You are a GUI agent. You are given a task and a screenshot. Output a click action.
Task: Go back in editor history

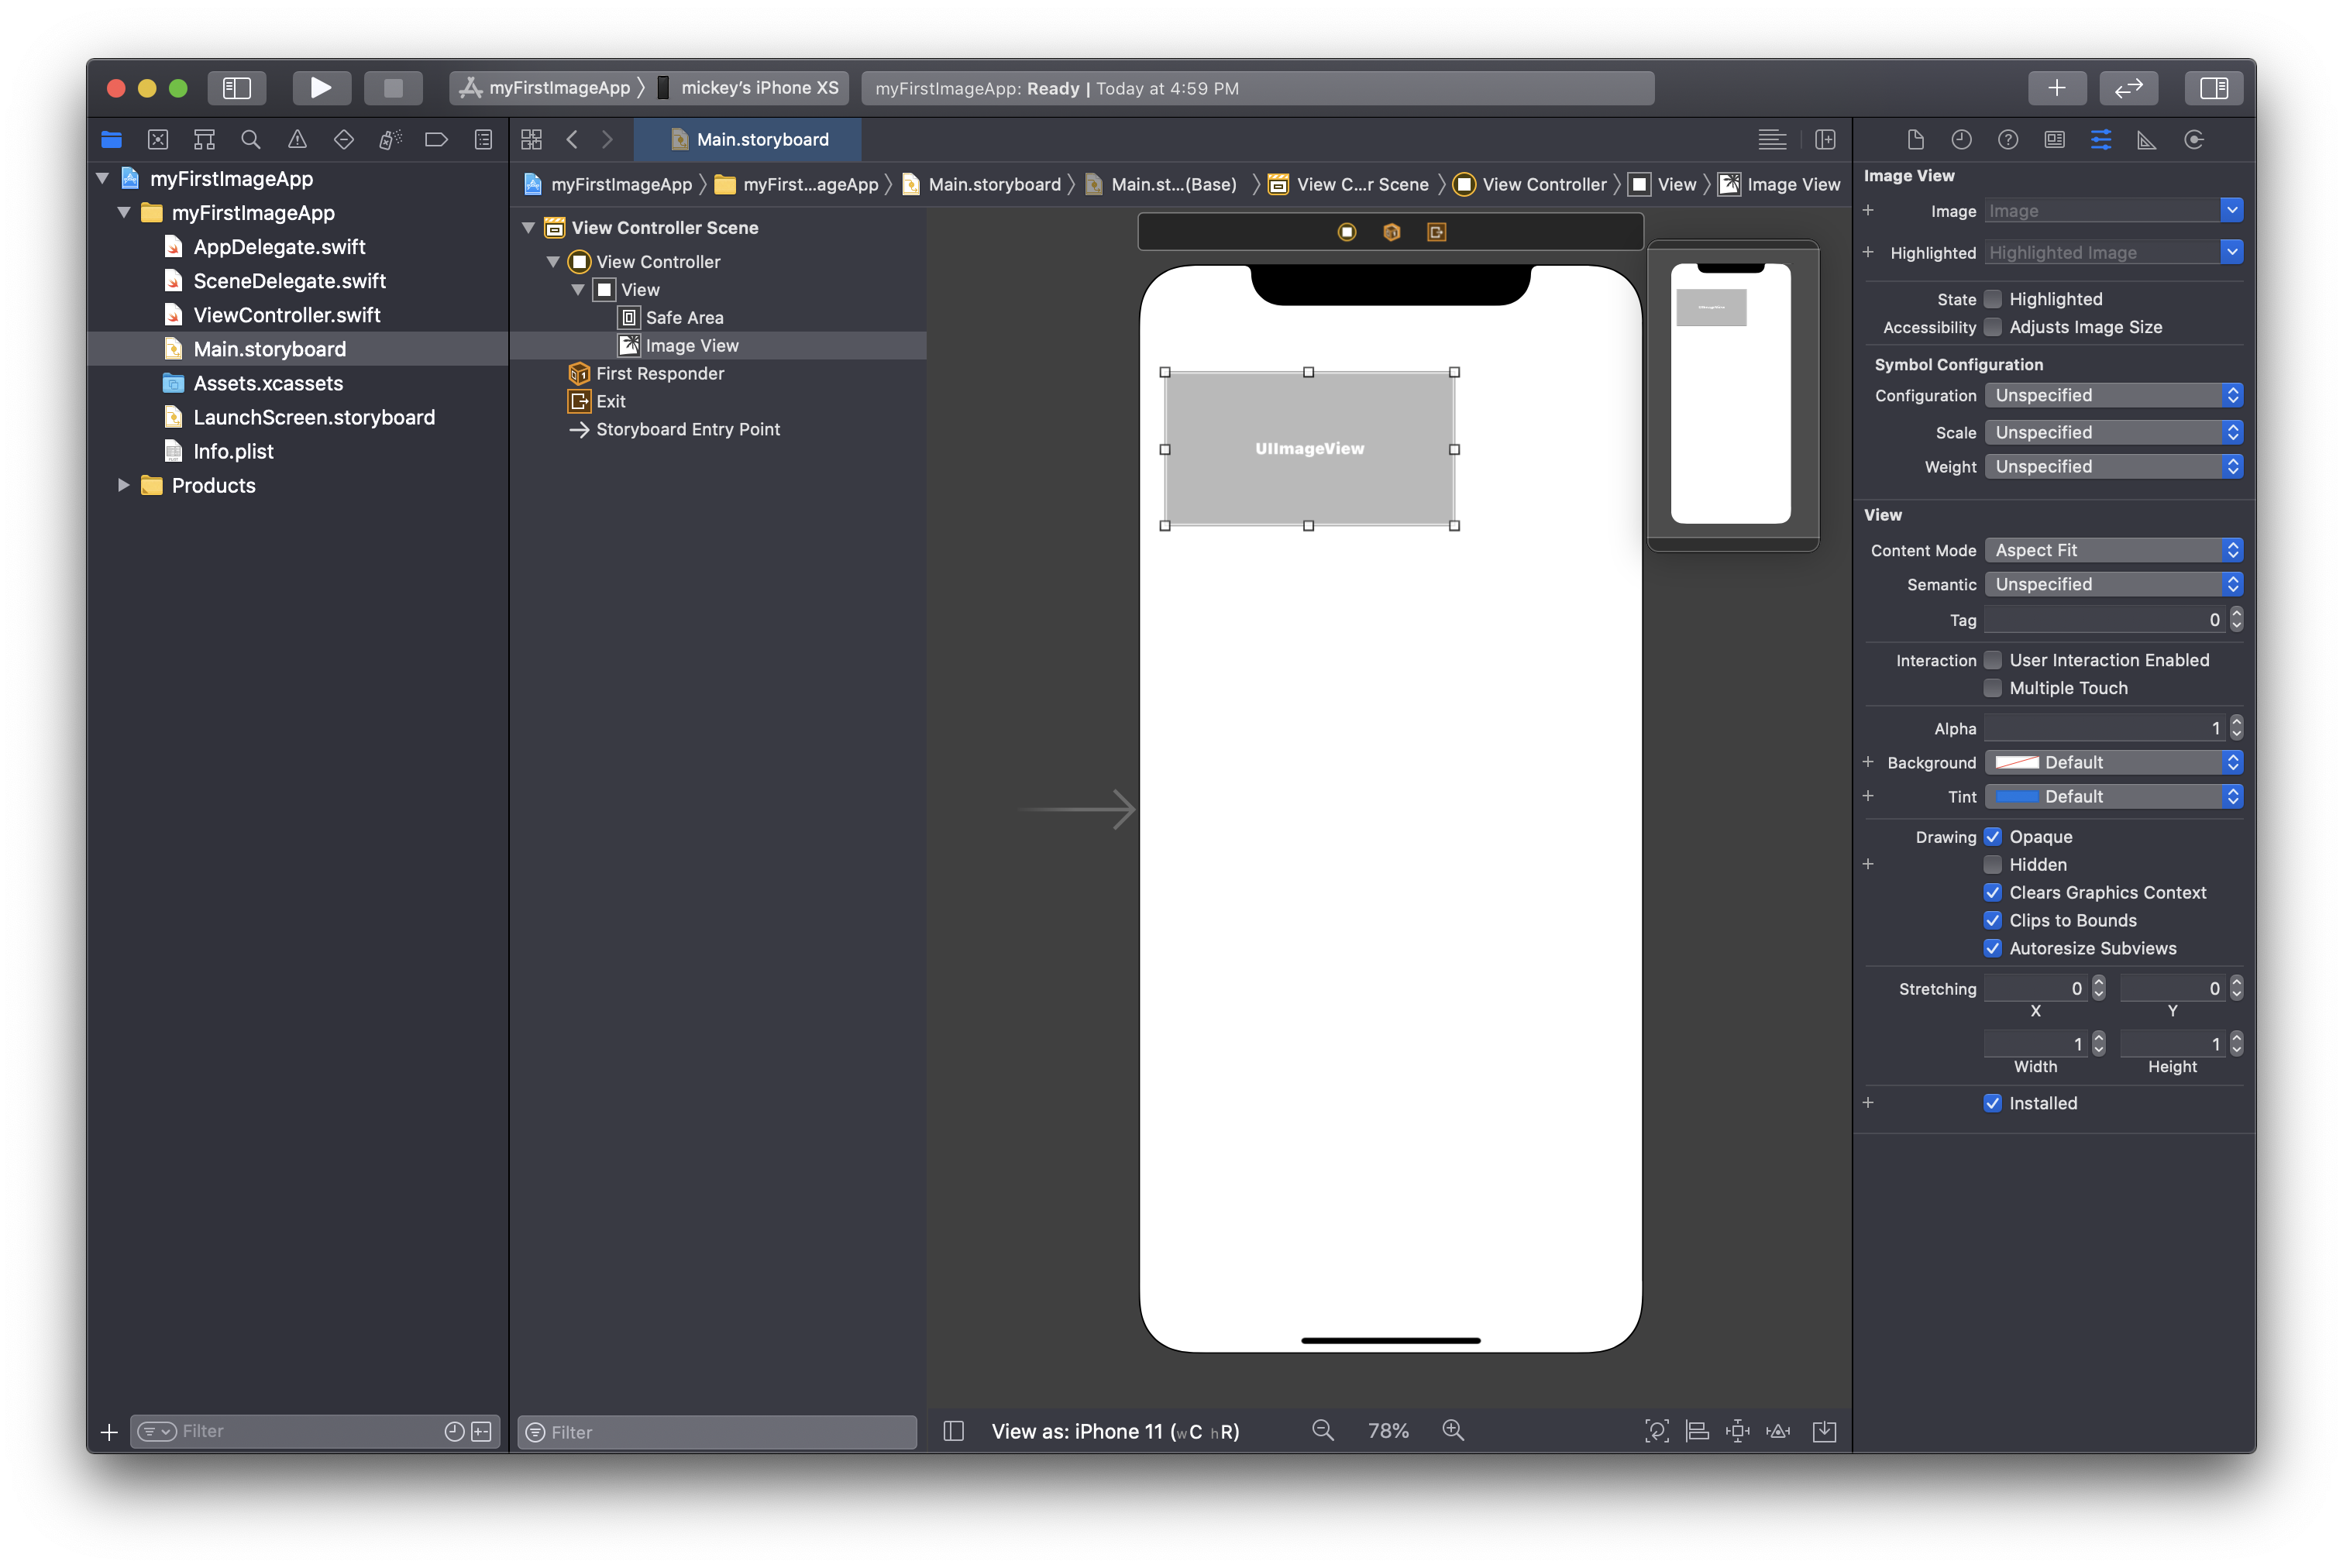(572, 140)
